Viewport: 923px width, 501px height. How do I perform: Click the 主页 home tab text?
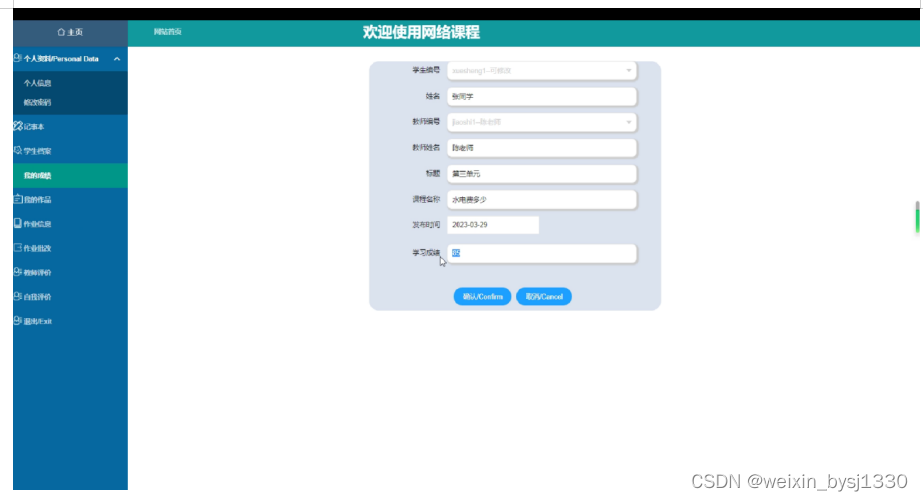coord(75,32)
